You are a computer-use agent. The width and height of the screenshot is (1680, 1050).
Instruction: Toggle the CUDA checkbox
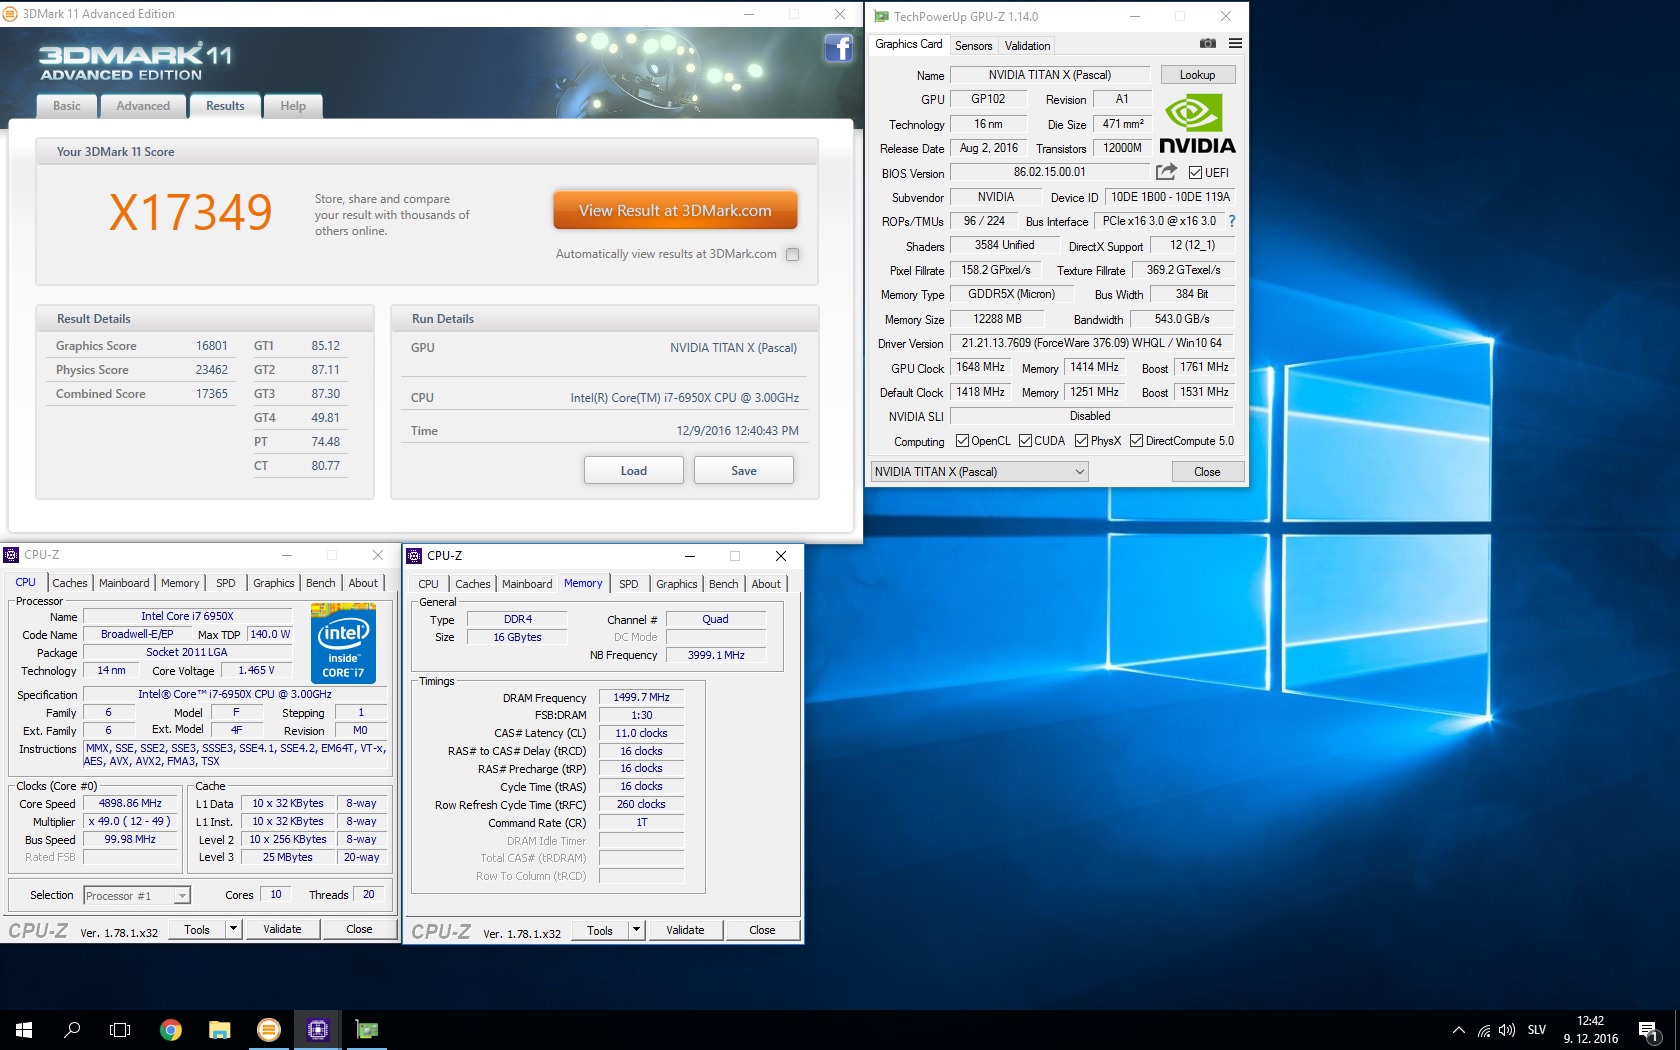point(1025,441)
